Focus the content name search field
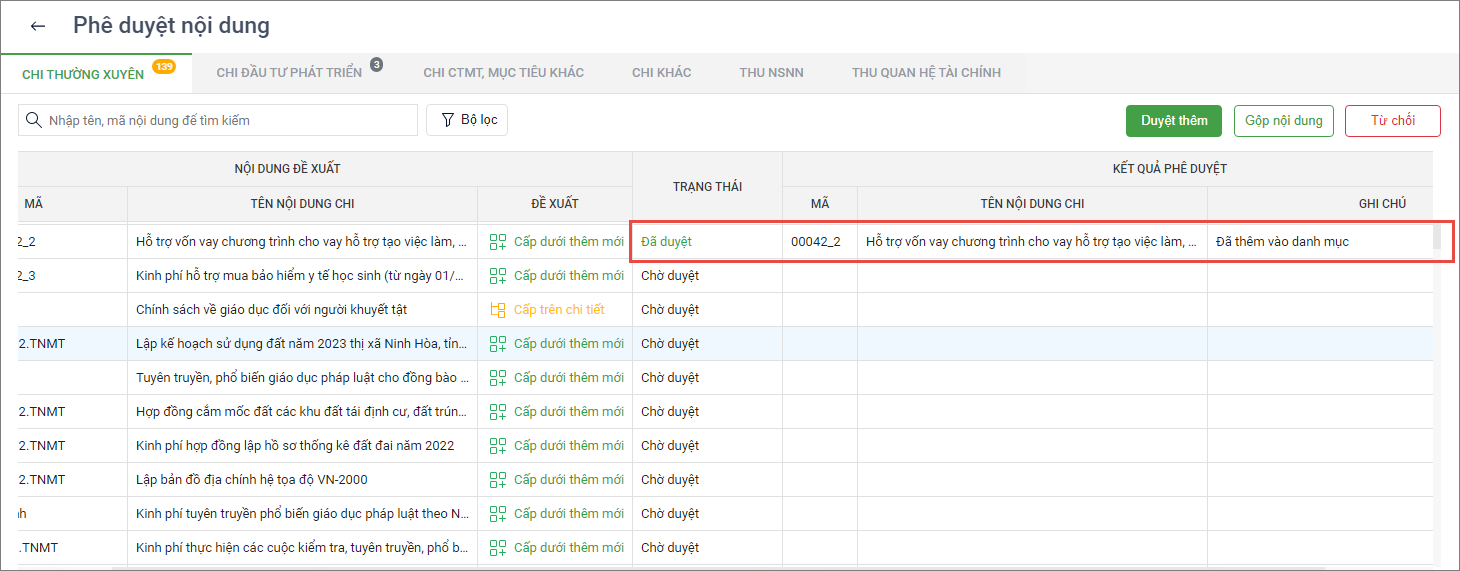 click(230, 120)
